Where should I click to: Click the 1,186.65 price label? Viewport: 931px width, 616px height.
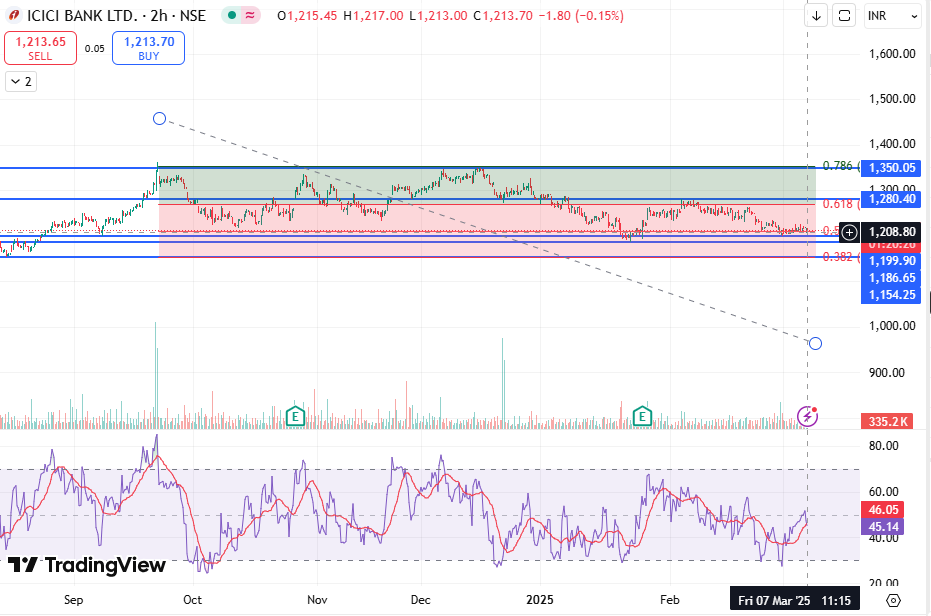coord(892,277)
